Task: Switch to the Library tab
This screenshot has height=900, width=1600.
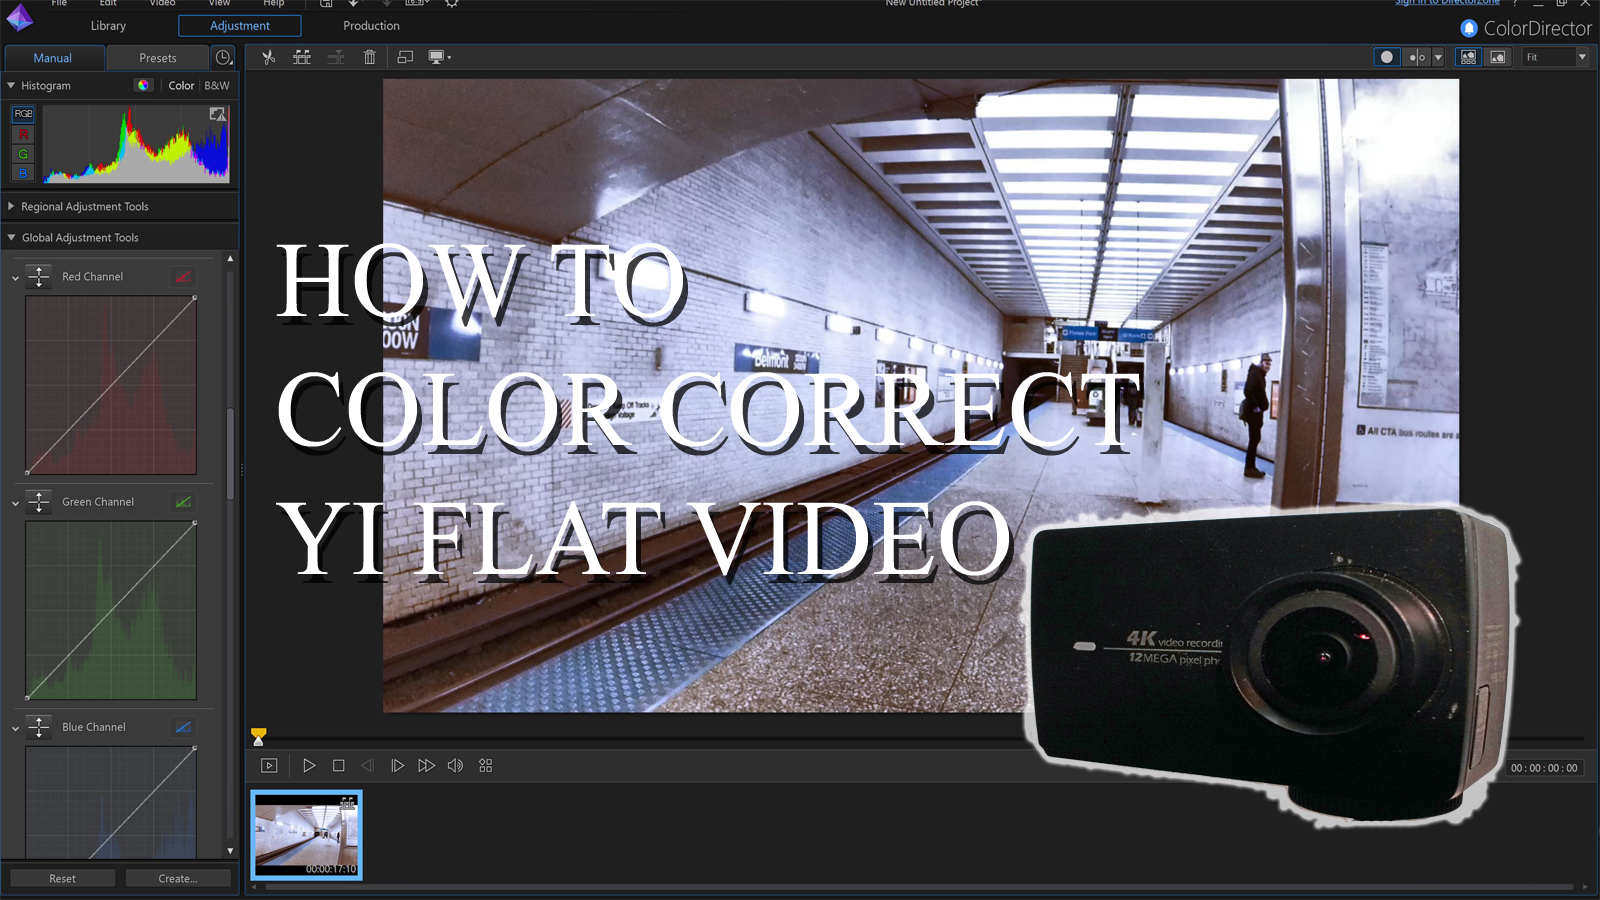Action: tap(107, 25)
